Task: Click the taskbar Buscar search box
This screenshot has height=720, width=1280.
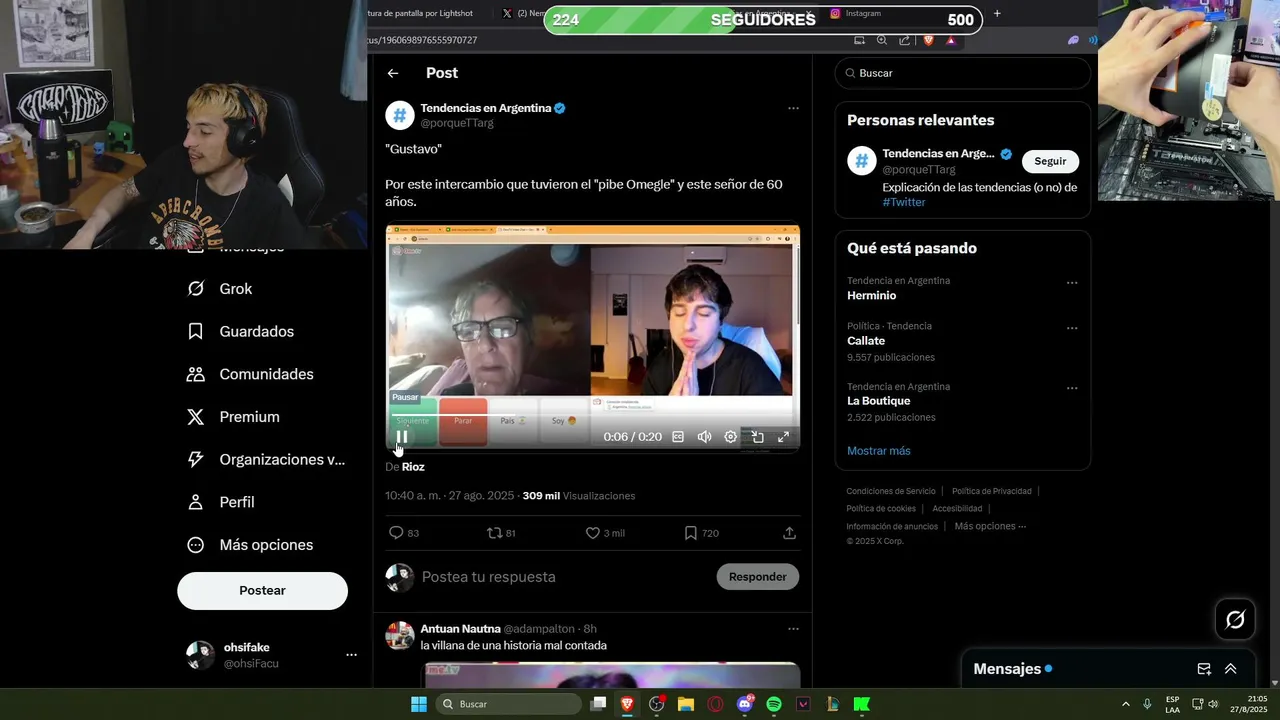Action: pyautogui.click(x=507, y=704)
